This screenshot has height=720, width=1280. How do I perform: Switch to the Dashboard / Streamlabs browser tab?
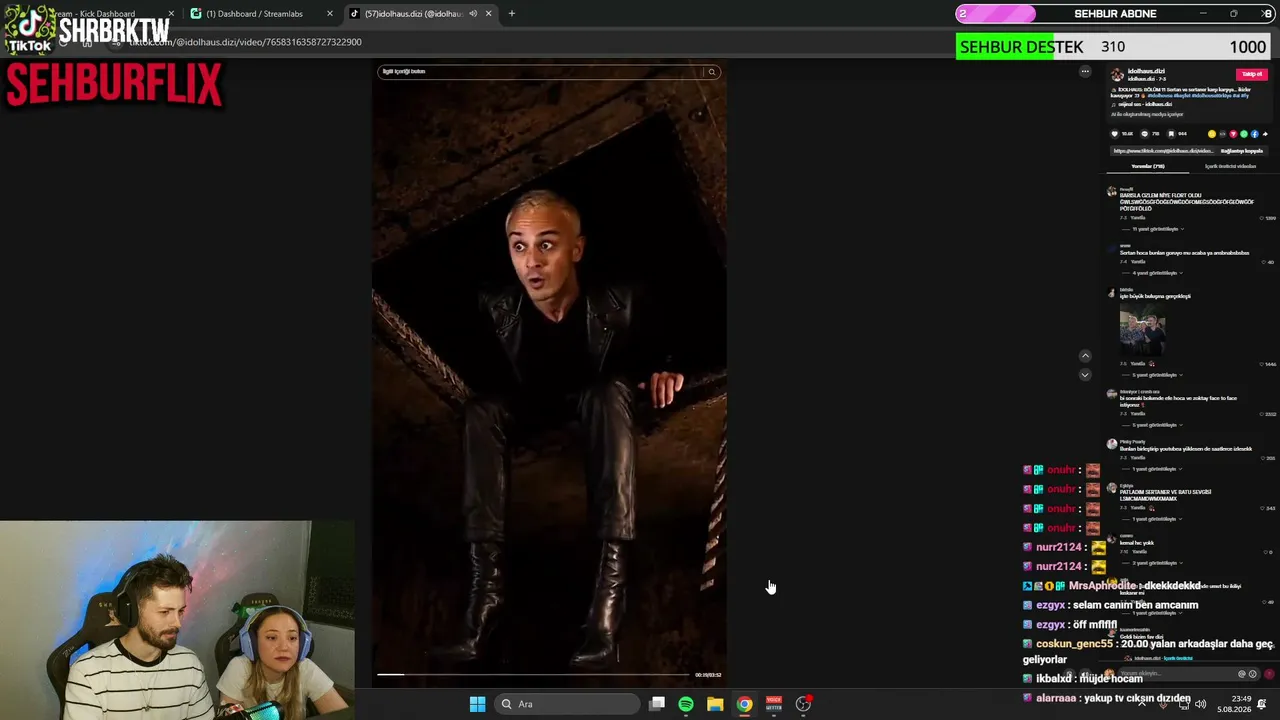[x=254, y=14]
